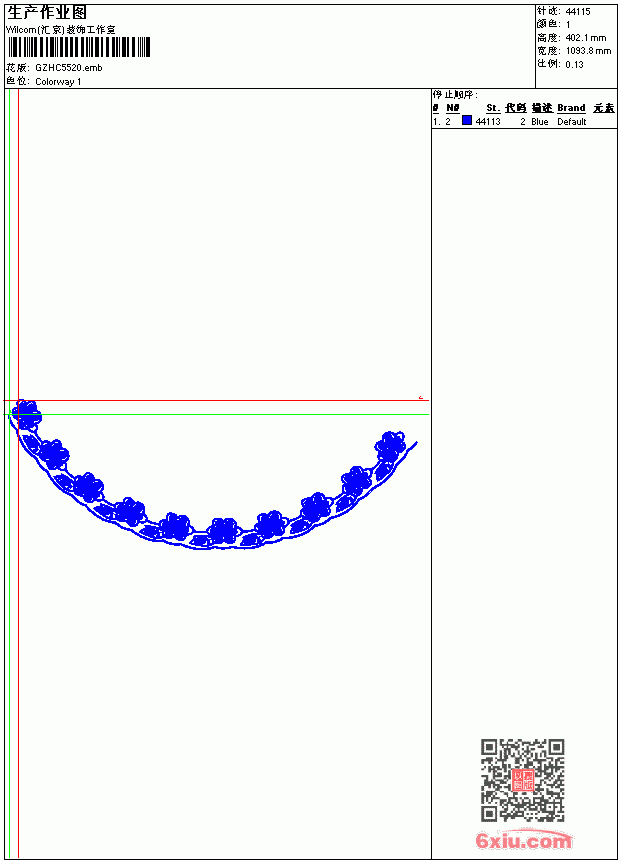
Task: Click the Colorway 1 label
Action: (x=58, y=82)
